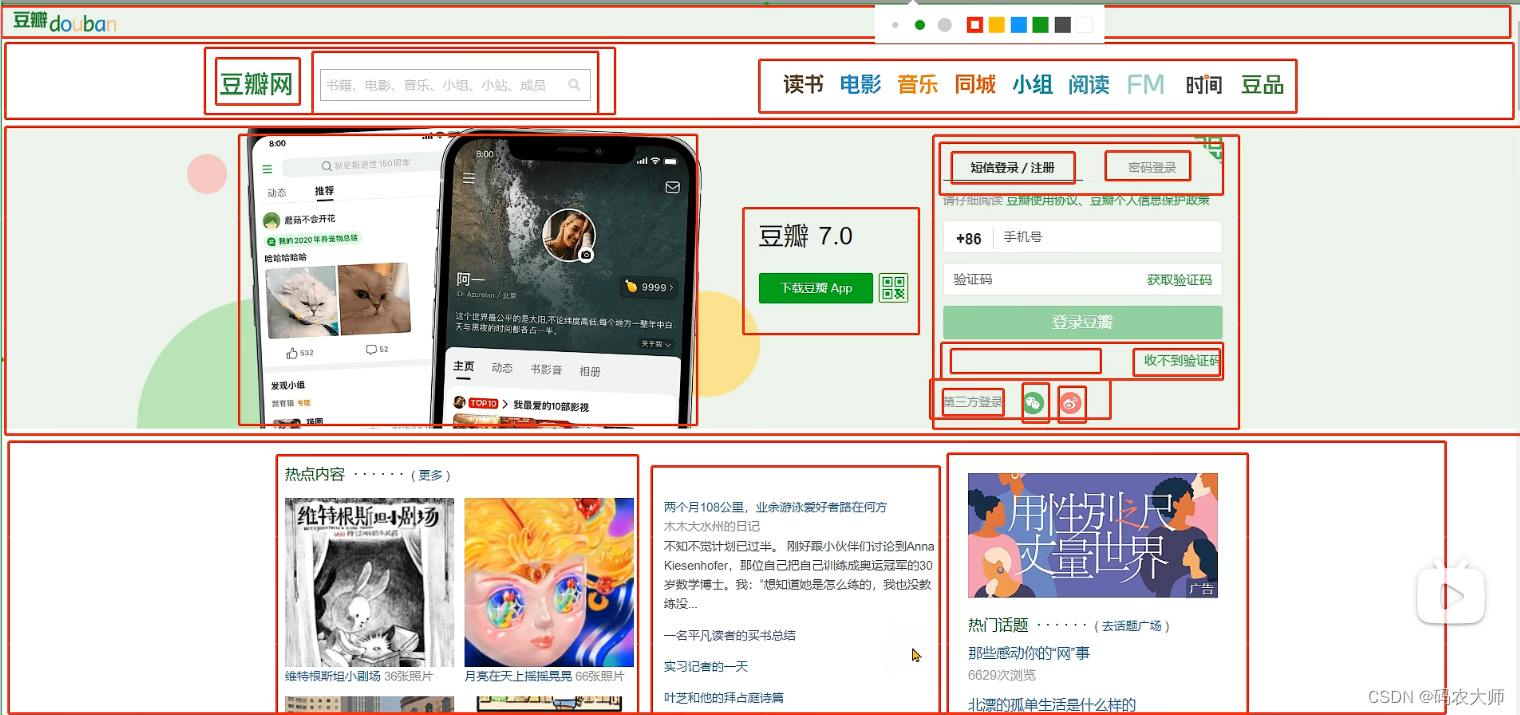The width and height of the screenshot is (1520, 715).
Task: Open the 读书 section
Action: (x=803, y=85)
